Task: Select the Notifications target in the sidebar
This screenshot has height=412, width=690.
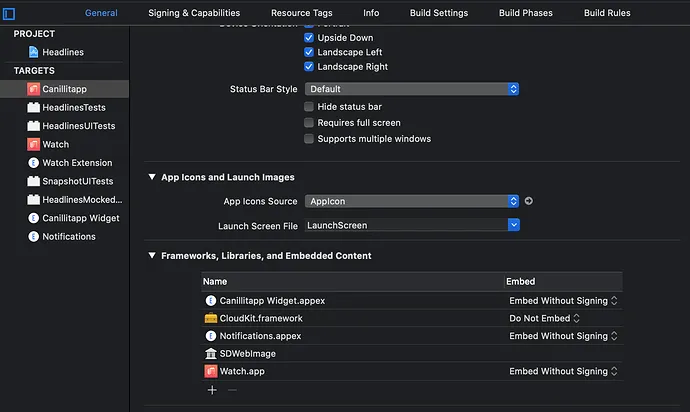Action: click(x=68, y=236)
